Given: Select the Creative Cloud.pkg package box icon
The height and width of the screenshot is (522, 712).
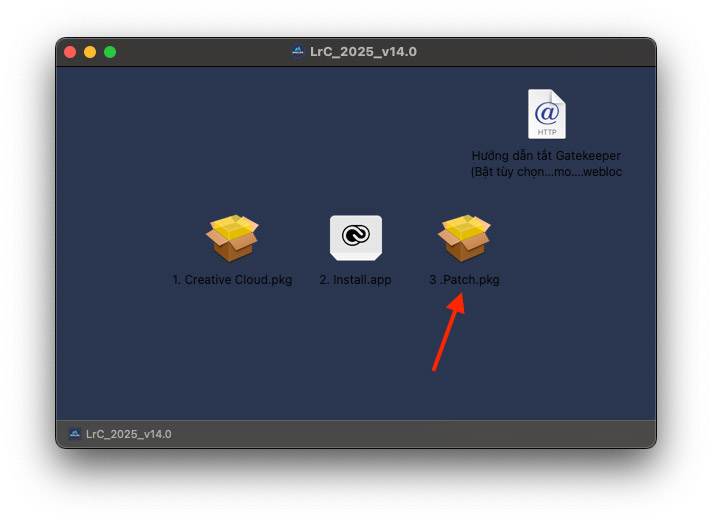Looking at the screenshot, I should 232,238.
